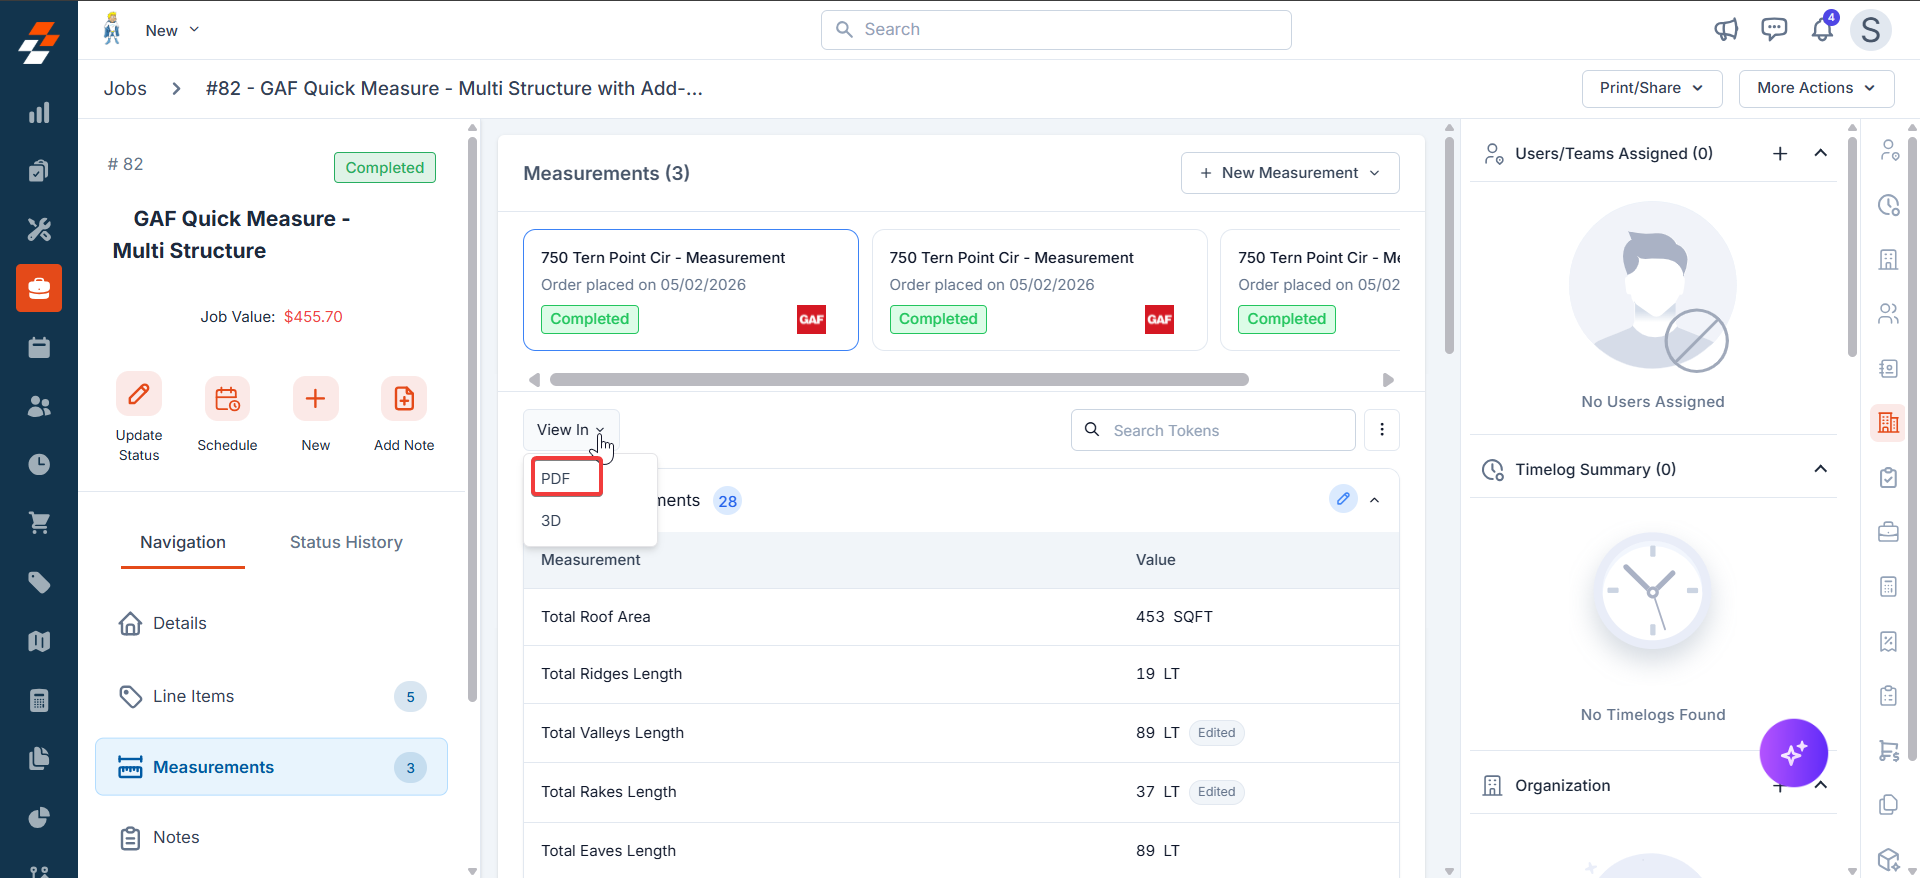Open the New dropdown in the header
The width and height of the screenshot is (1920, 878).
point(172,31)
